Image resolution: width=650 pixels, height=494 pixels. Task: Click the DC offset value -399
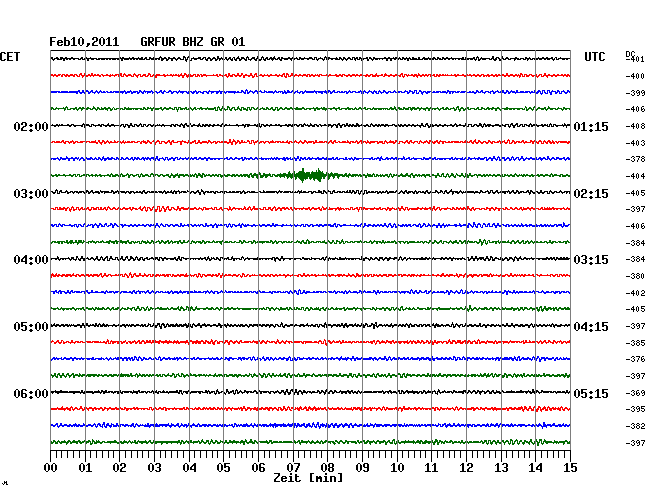[x=635, y=93]
